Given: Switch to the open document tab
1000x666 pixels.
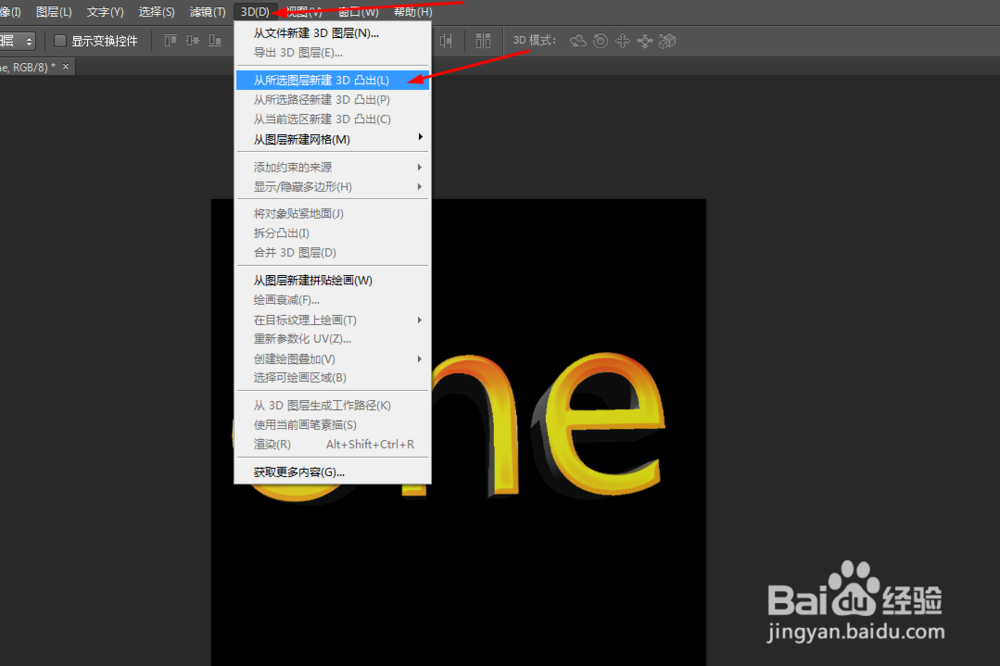Looking at the screenshot, I should pyautogui.click(x=25, y=66).
